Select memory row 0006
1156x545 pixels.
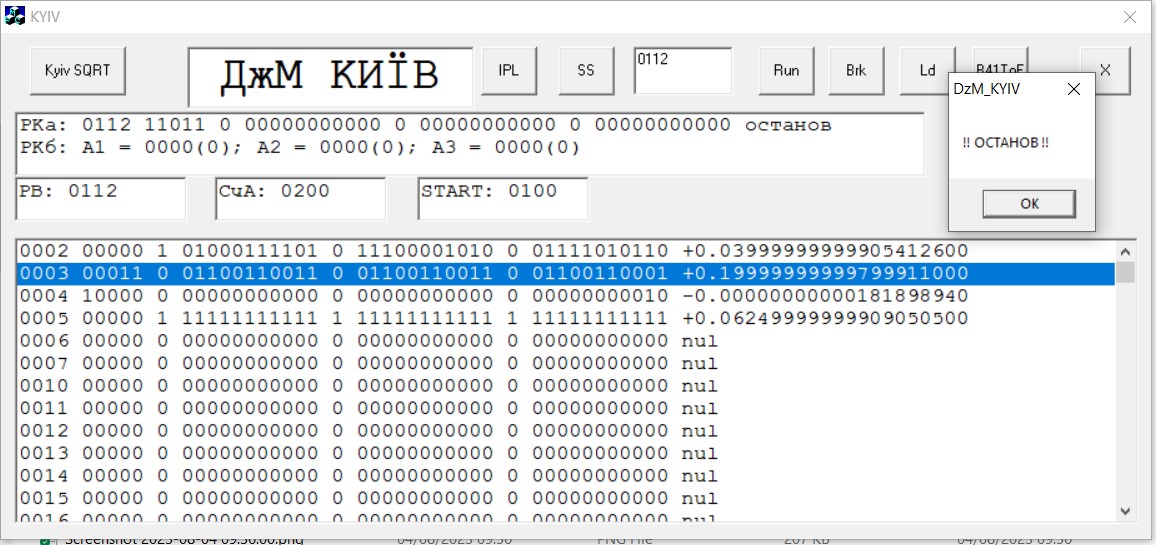pos(565,341)
